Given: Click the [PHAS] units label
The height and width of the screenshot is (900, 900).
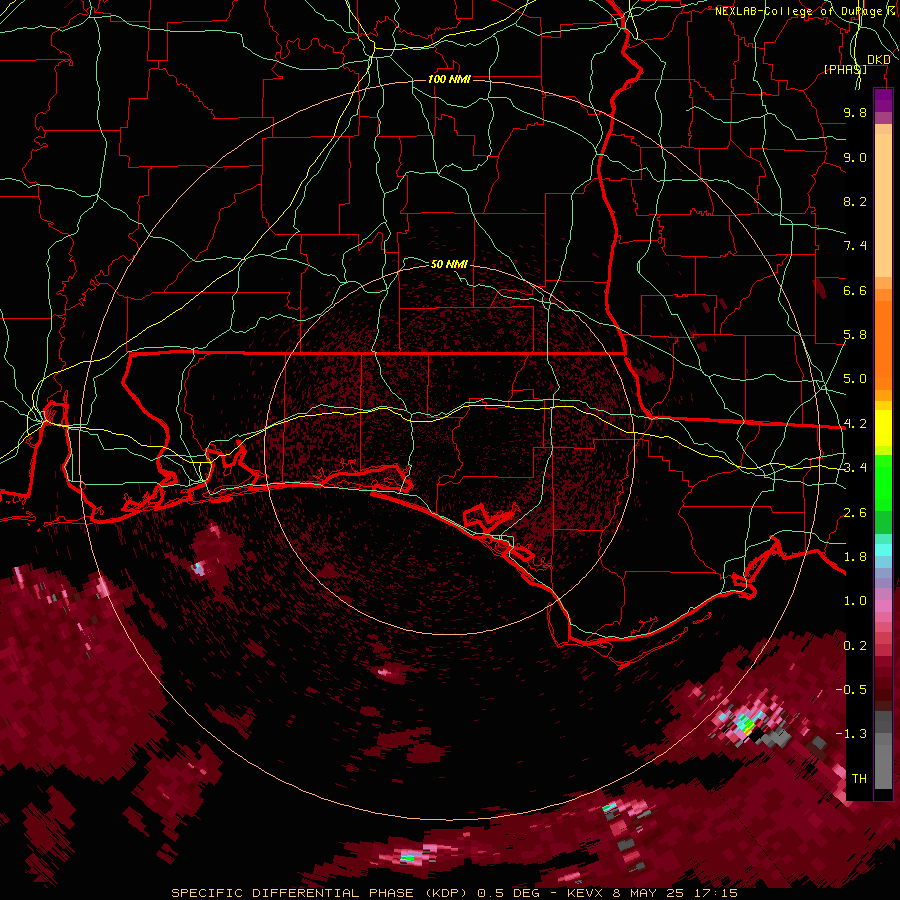Looking at the screenshot, I should point(844,69).
